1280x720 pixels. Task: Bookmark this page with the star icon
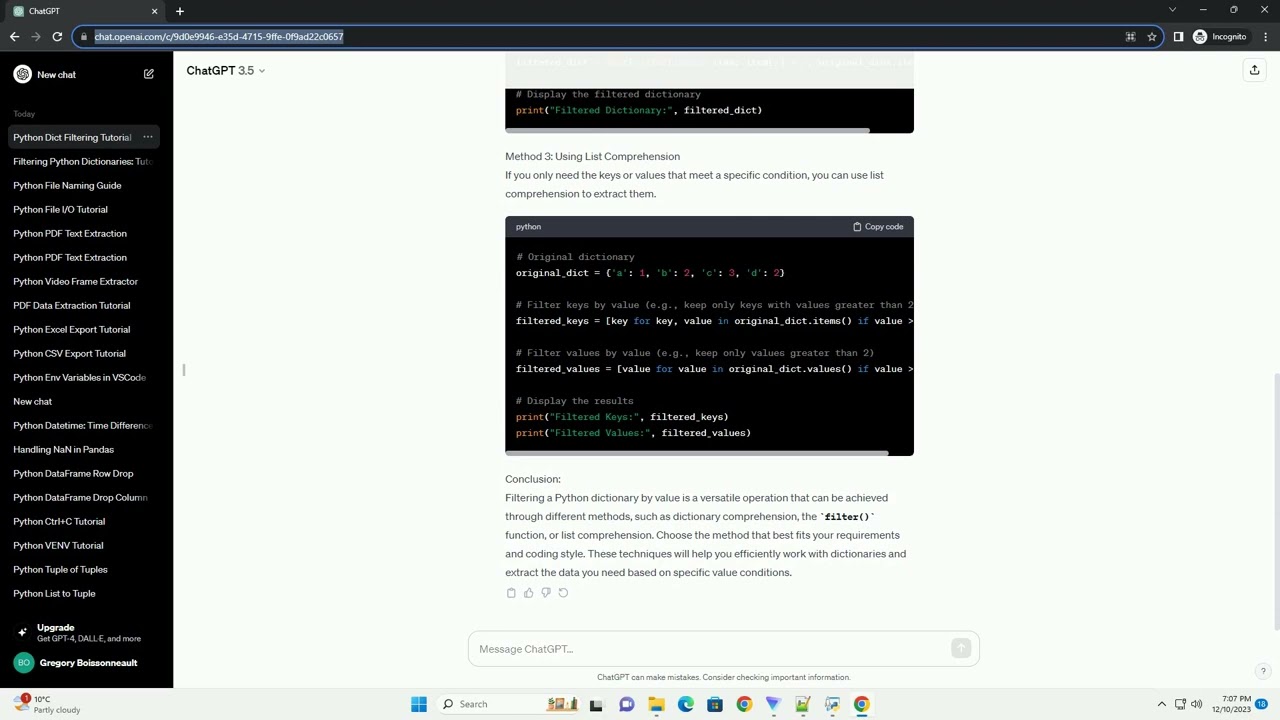click(x=1152, y=37)
